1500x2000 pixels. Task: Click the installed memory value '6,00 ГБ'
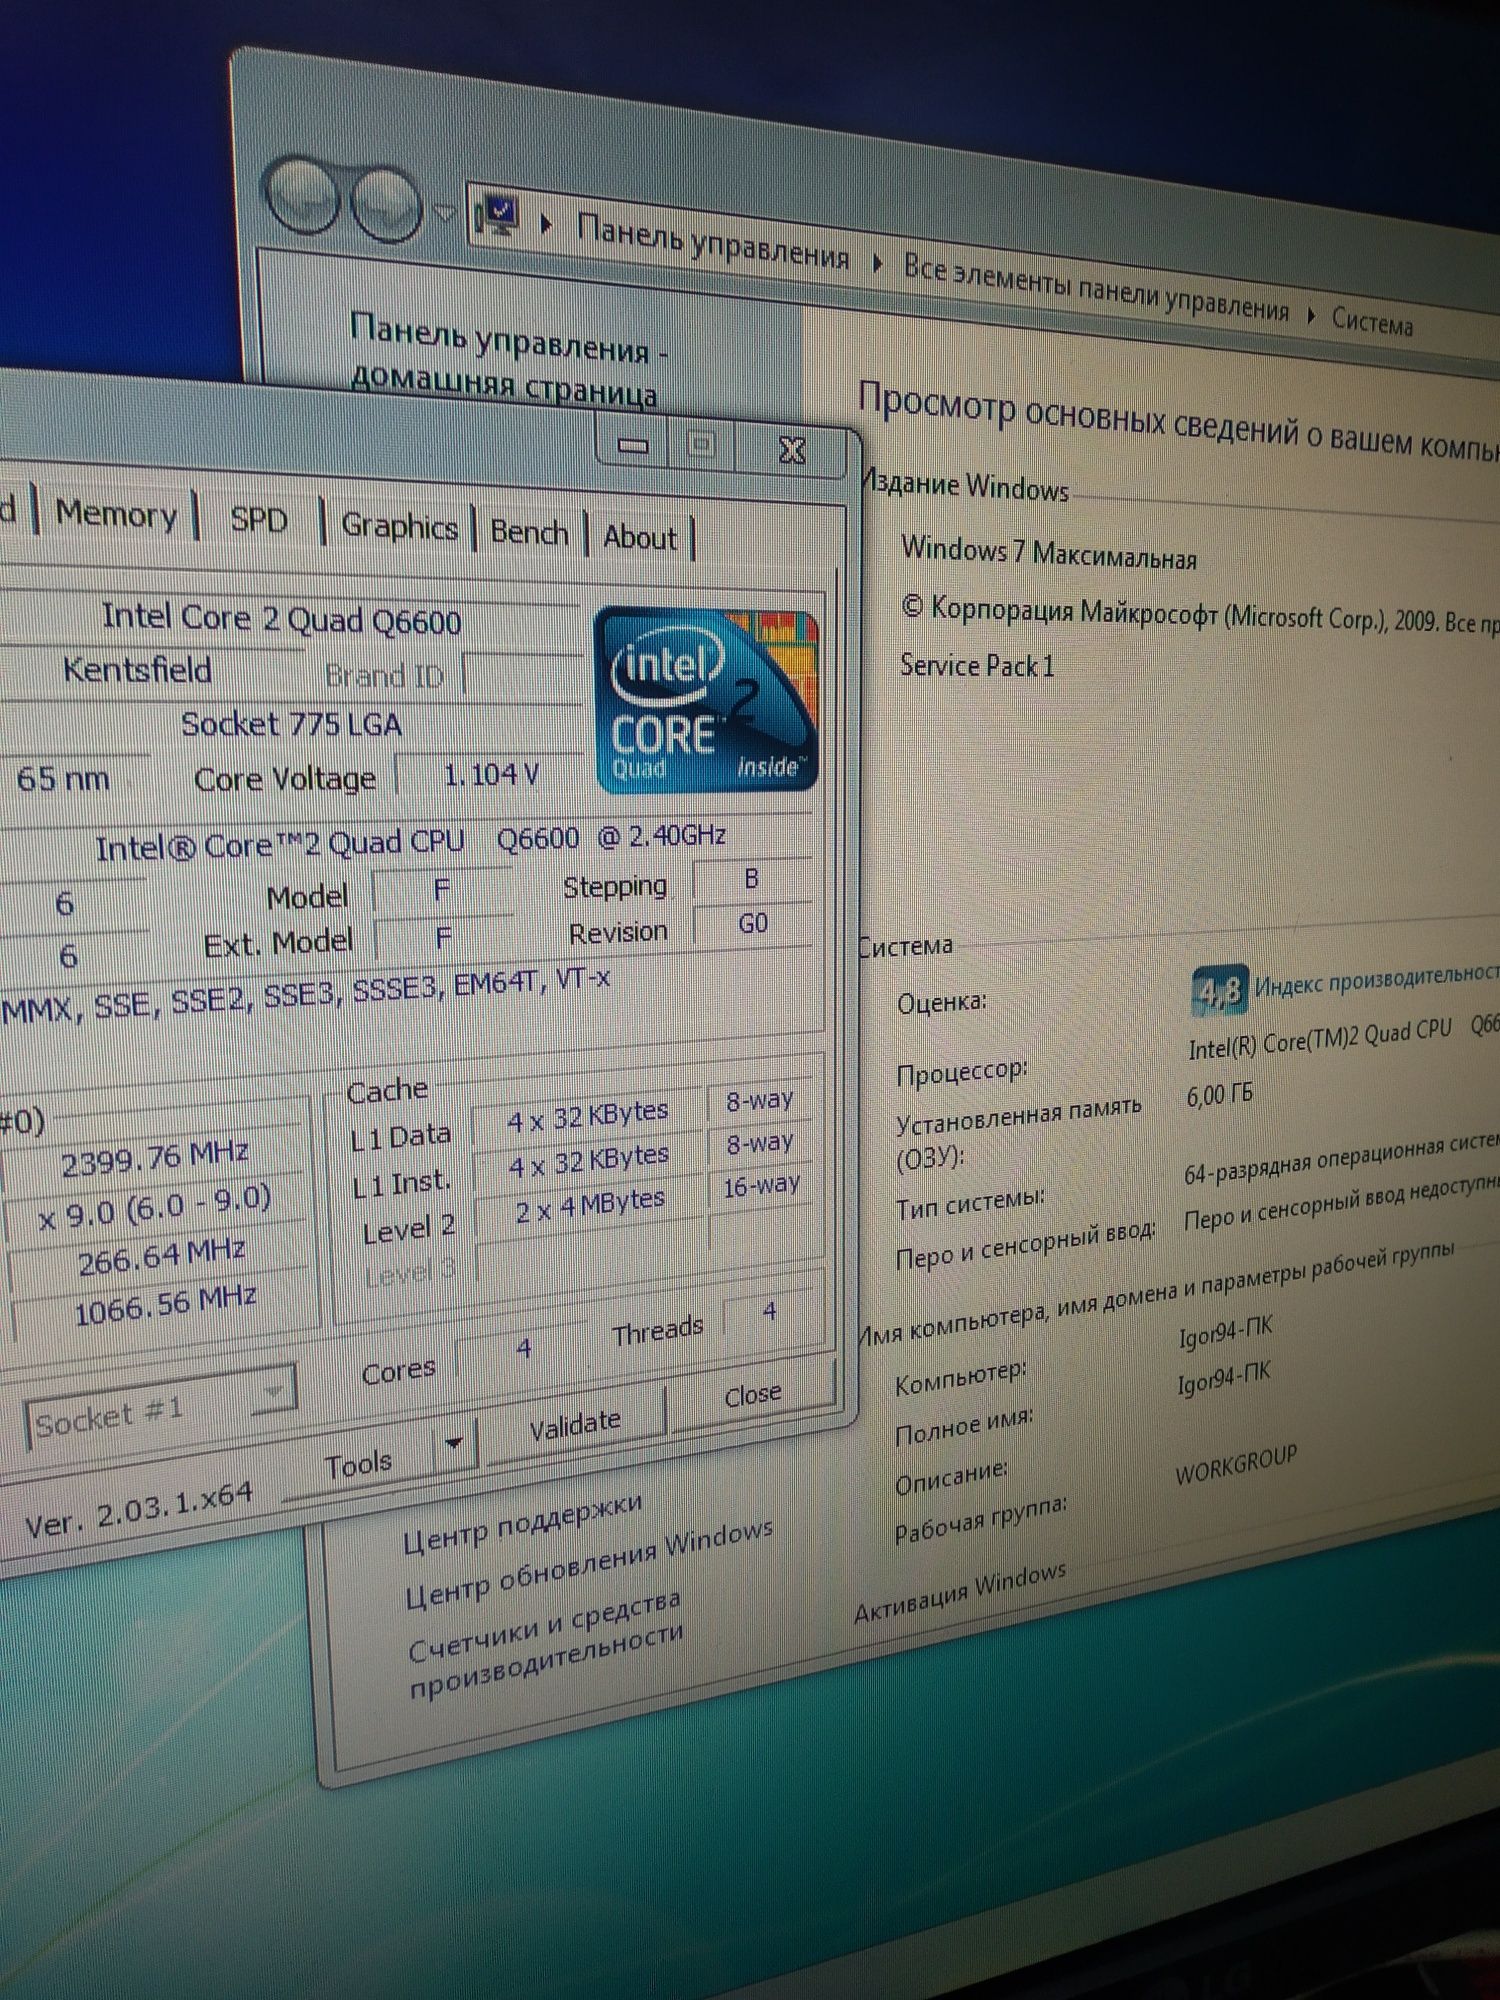click(1219, 1095)
